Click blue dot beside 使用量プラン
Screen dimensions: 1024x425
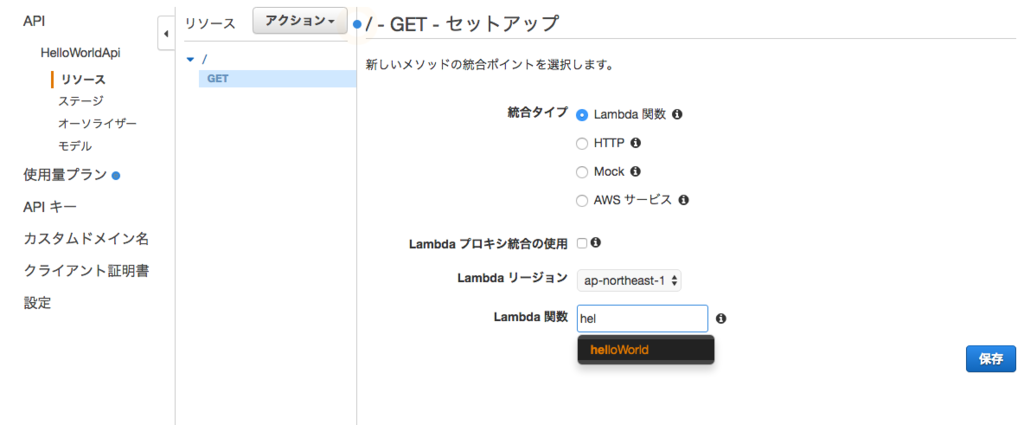pyautogui.click(x=116, y=176)
